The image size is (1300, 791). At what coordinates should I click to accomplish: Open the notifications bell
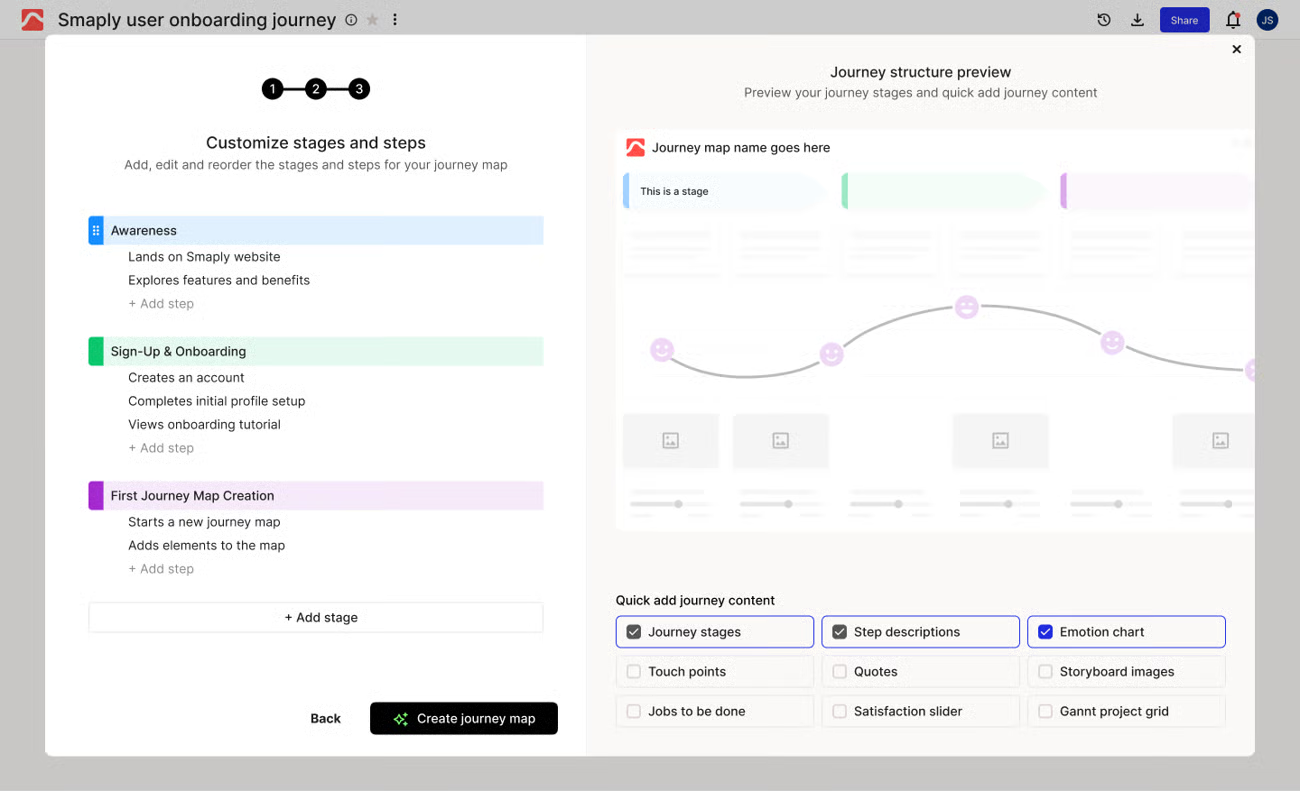tap(1233, 19)
